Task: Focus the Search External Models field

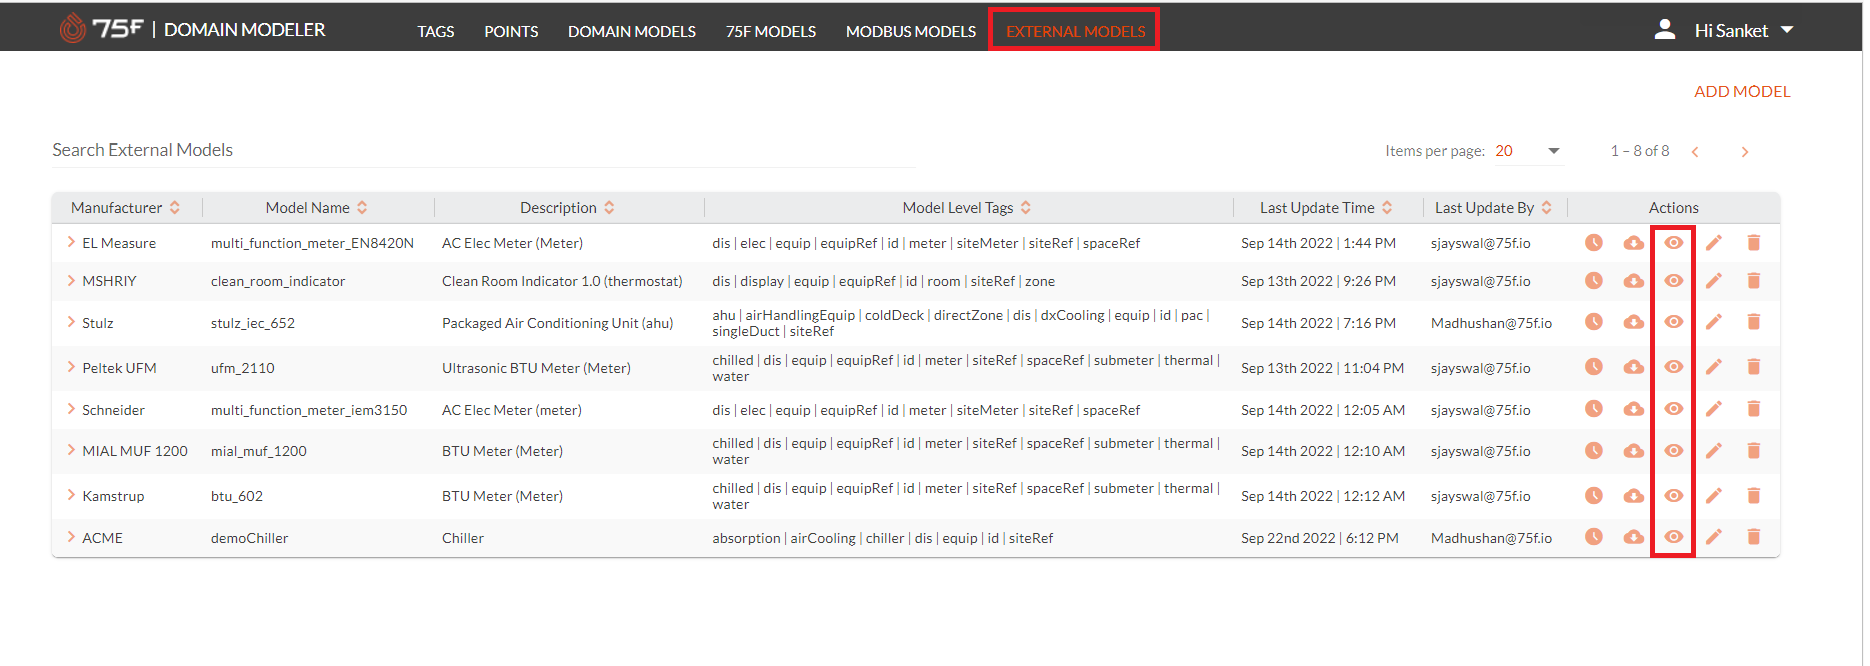Action: pos(484,150)
